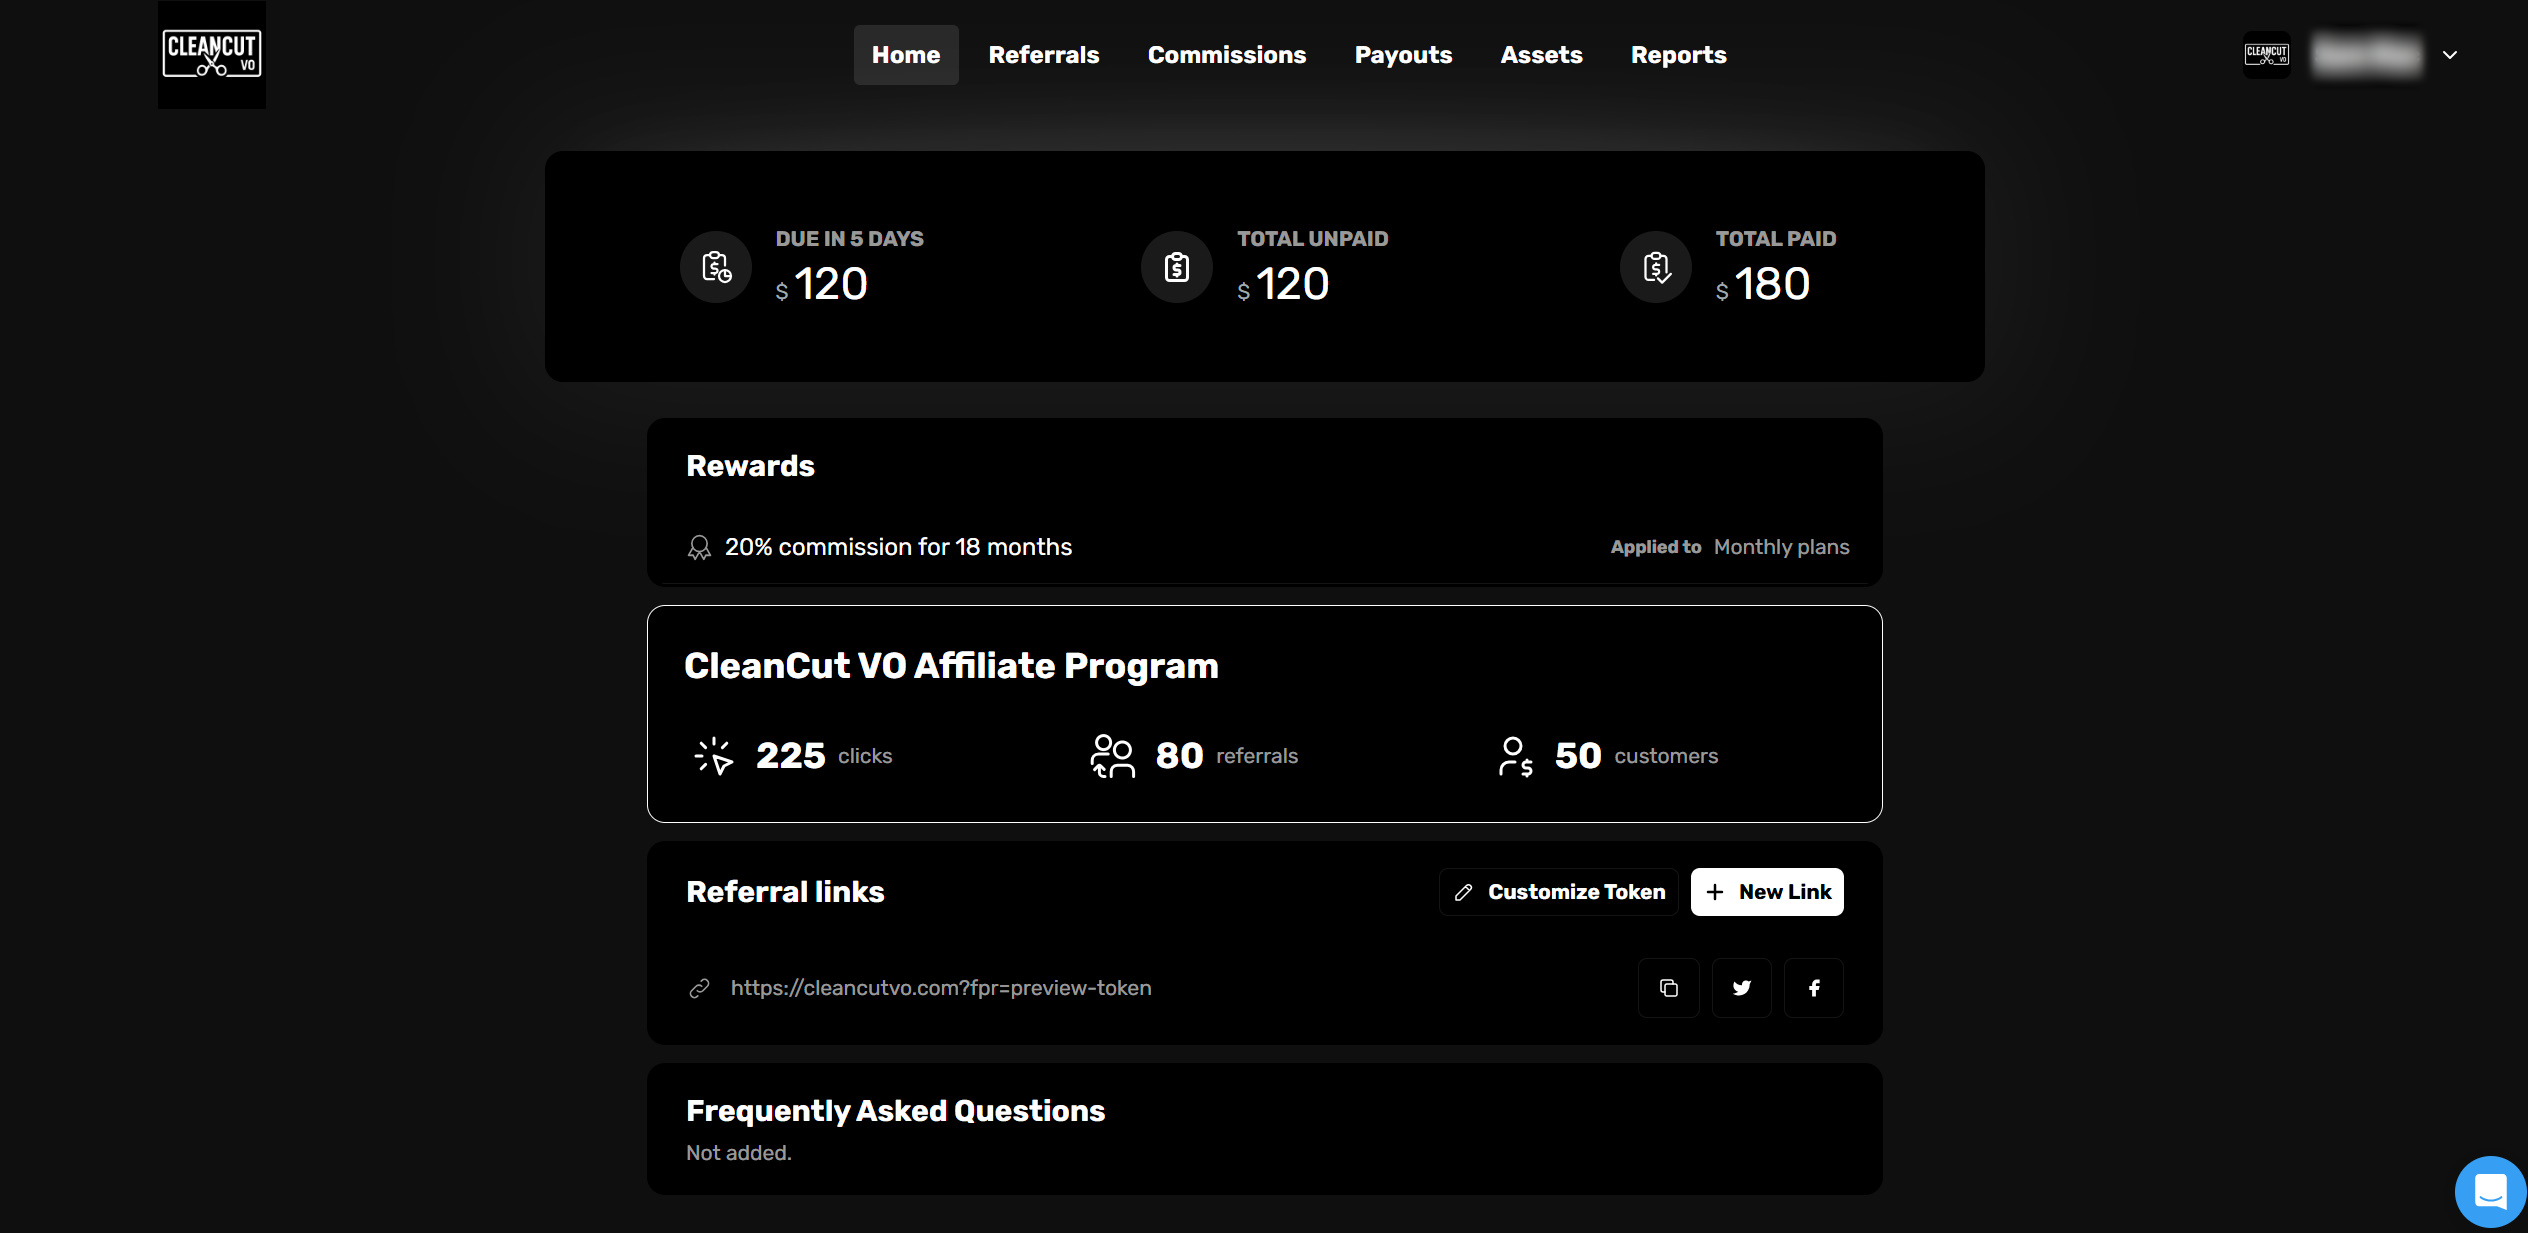The width and height of the screenshot is (2528, 1233).
Task: Click the Due in 5 Days clipboard icon
Action: [x=715, y=267]
